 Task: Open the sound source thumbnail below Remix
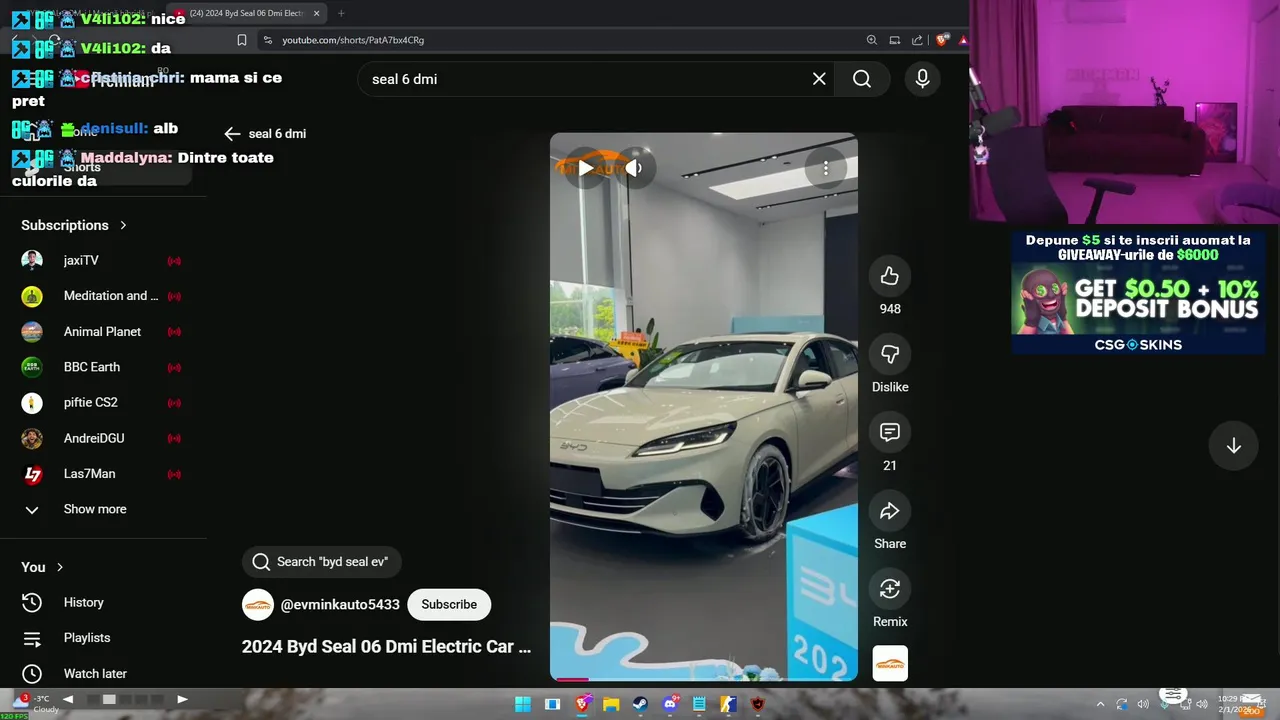(x=890, y=663)
